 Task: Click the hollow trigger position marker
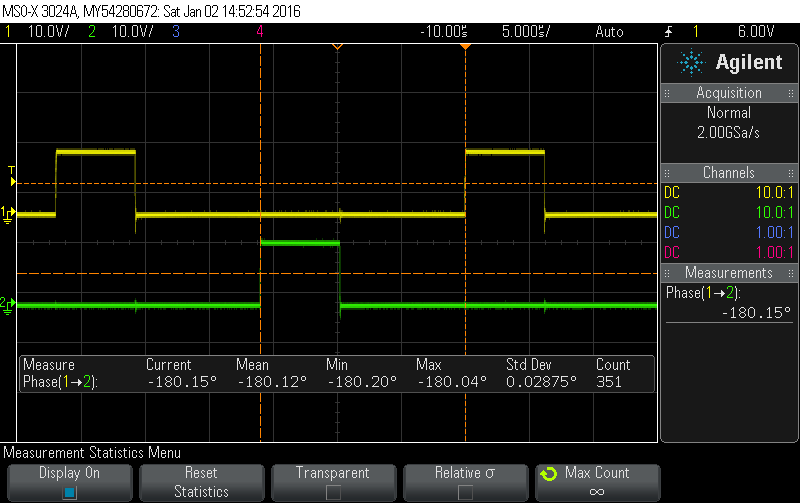click(337, 46)
